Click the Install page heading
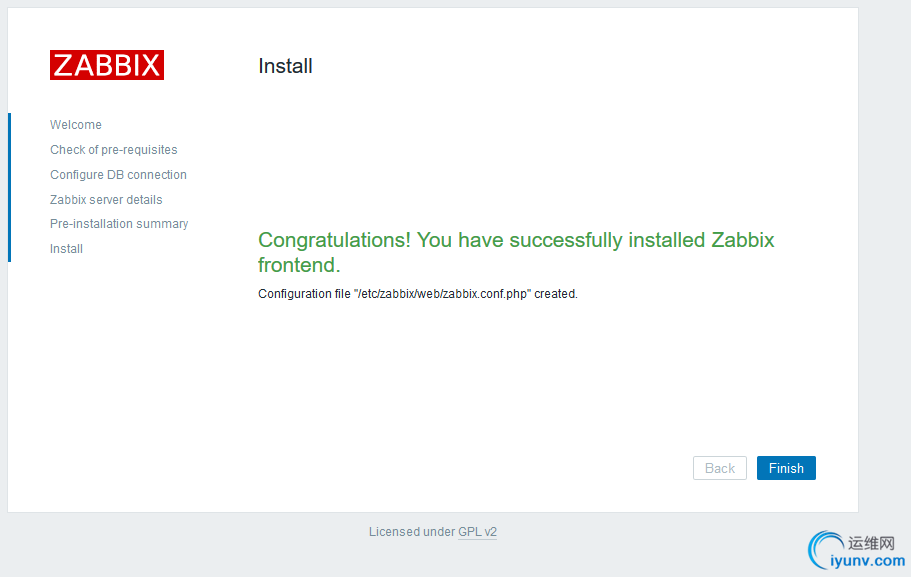911x577 pixels. (x=285, y=66)
